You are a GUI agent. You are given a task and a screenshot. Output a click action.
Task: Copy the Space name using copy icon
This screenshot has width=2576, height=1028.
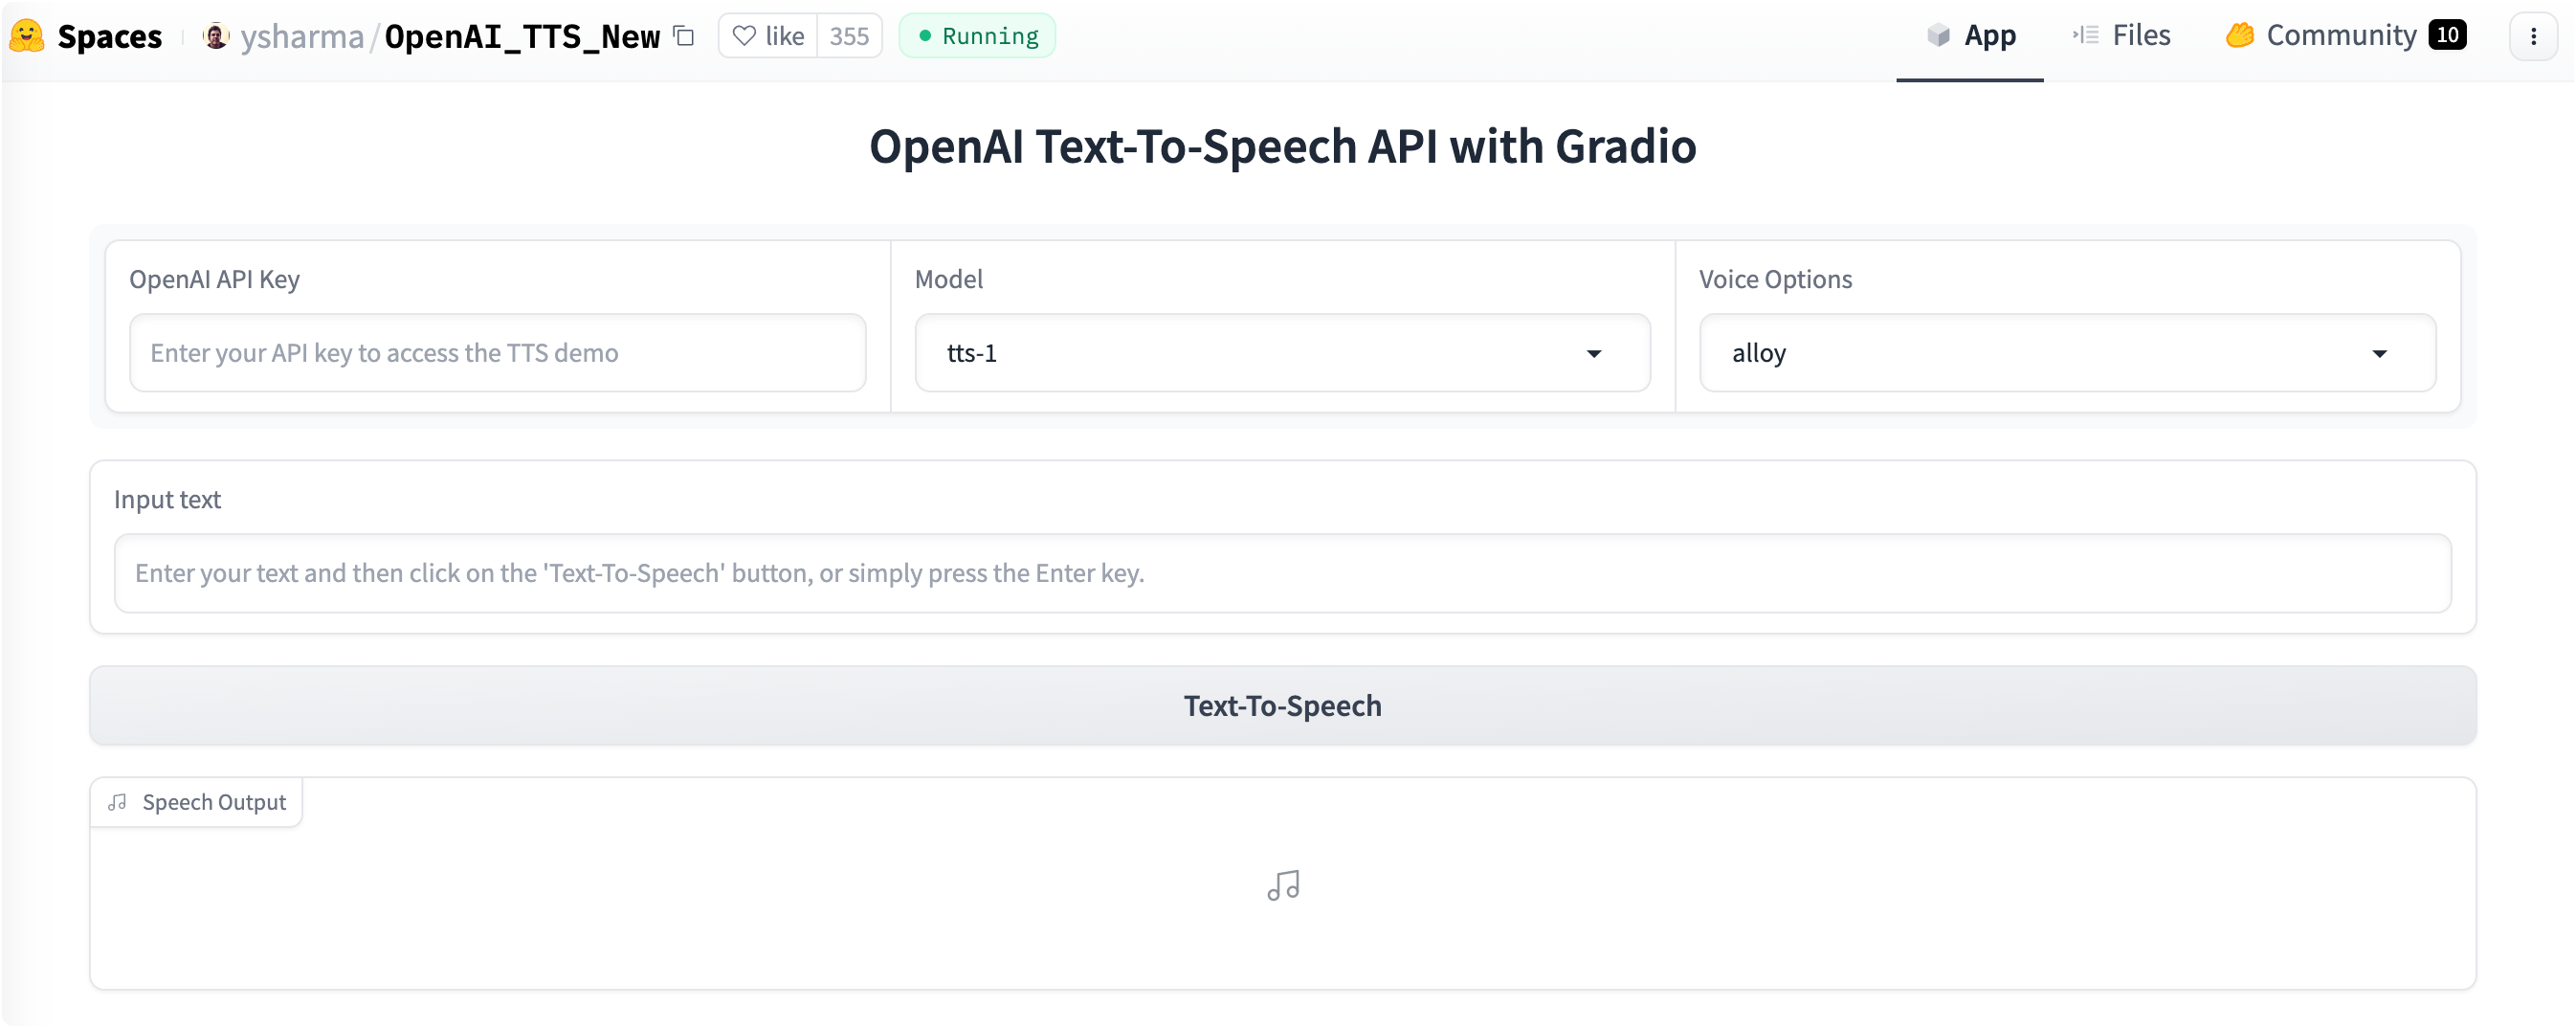click(x=684, y=36)
